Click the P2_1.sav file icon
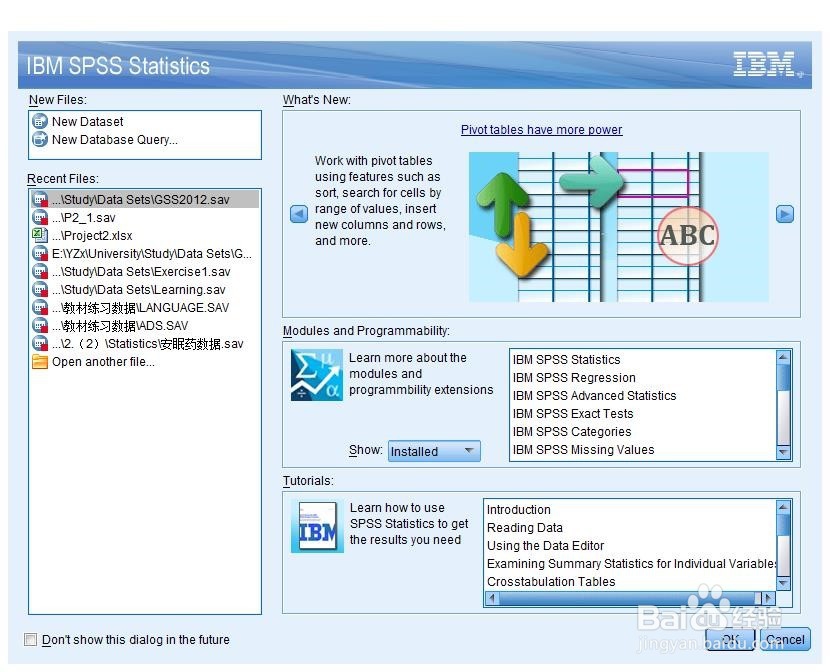The image size is (830, 672). point(40,217)
